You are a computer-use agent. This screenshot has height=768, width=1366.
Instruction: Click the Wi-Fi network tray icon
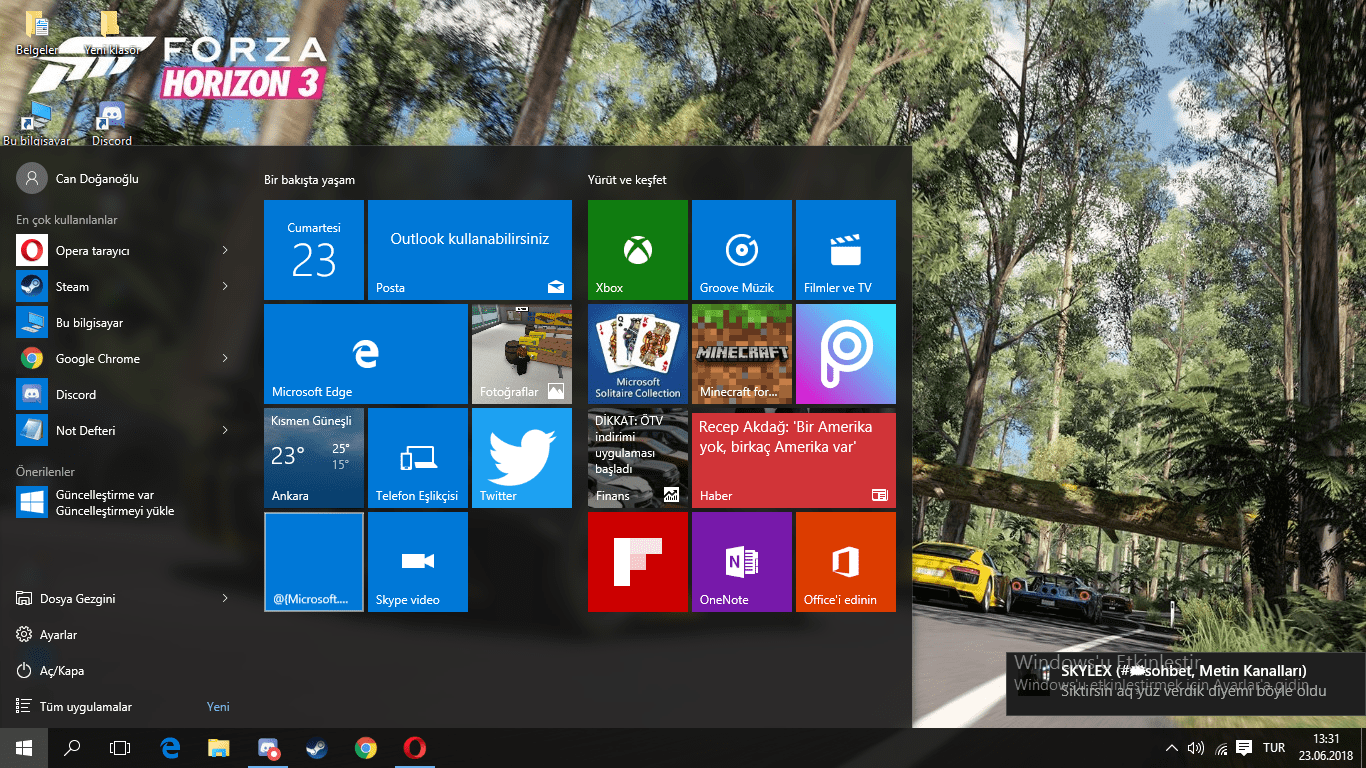tap(1221, 748)
